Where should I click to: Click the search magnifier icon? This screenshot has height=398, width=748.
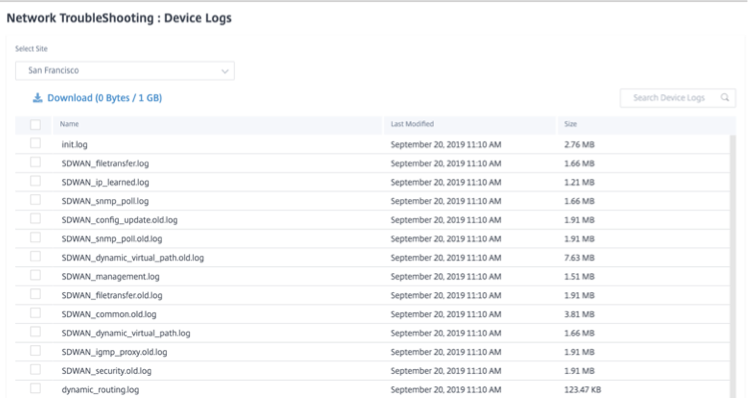(x=725, y=97)
